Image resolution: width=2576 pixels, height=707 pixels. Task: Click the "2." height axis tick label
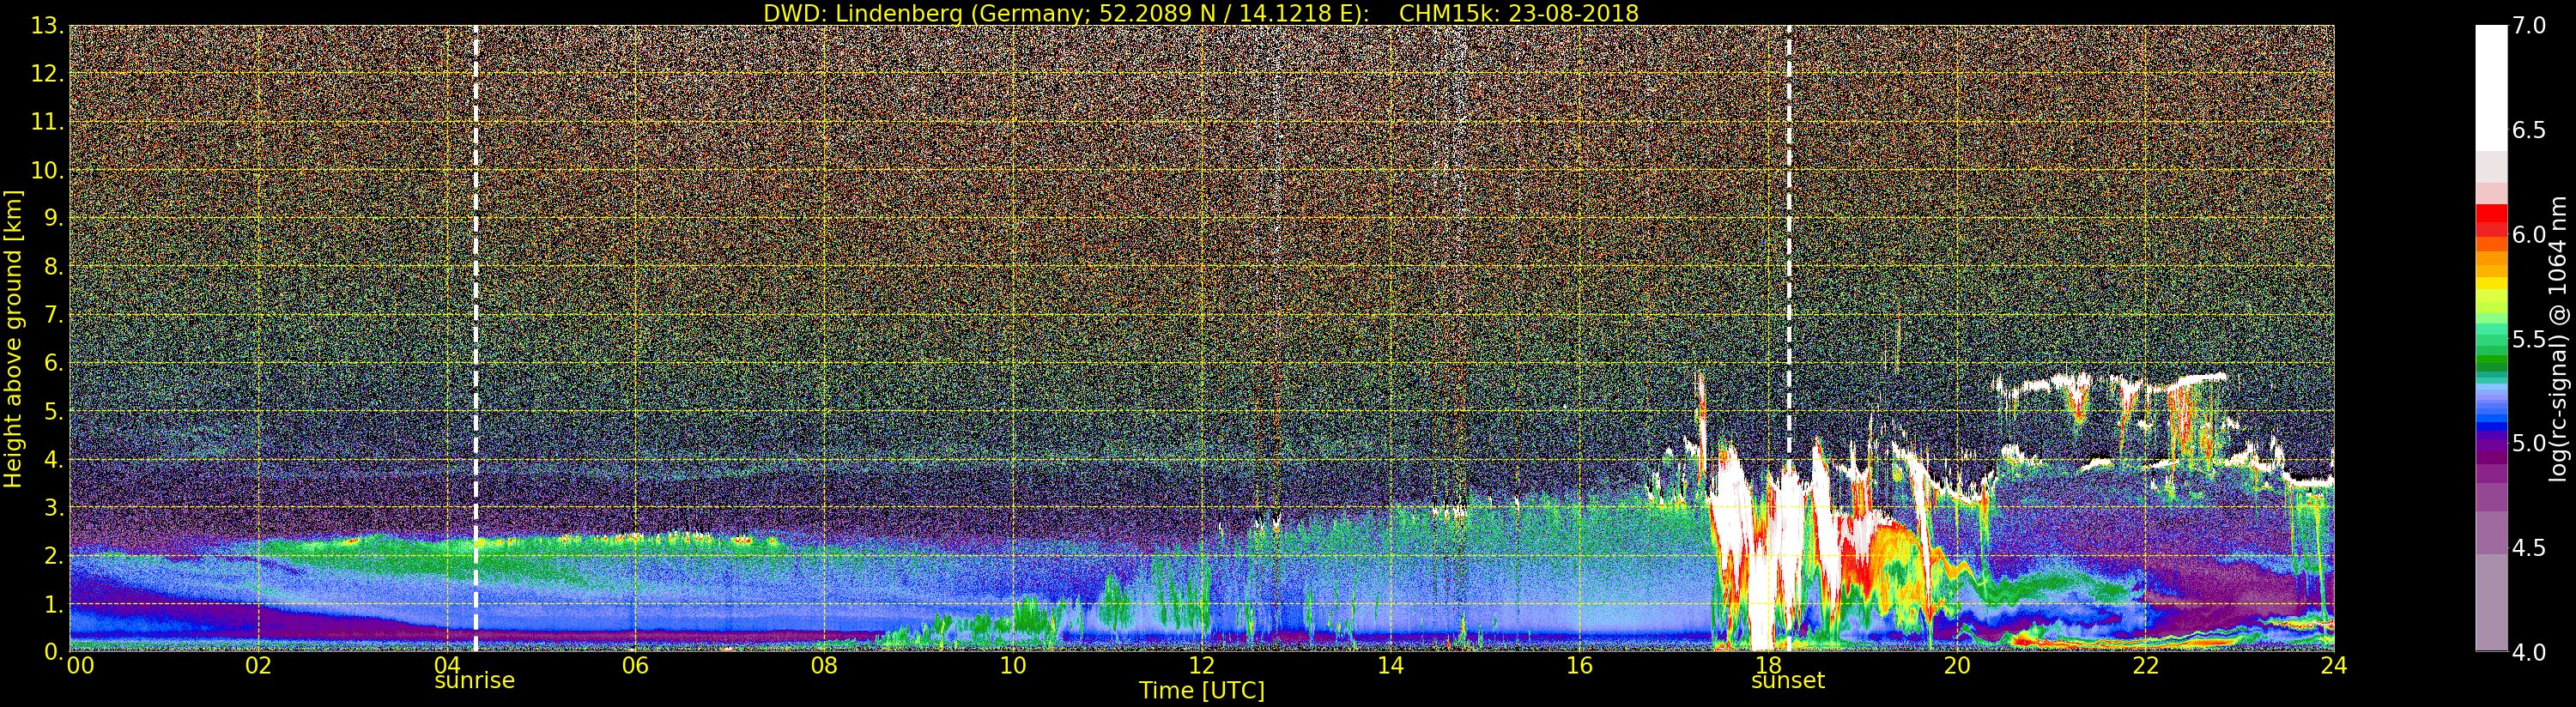(x=53, y=555)
